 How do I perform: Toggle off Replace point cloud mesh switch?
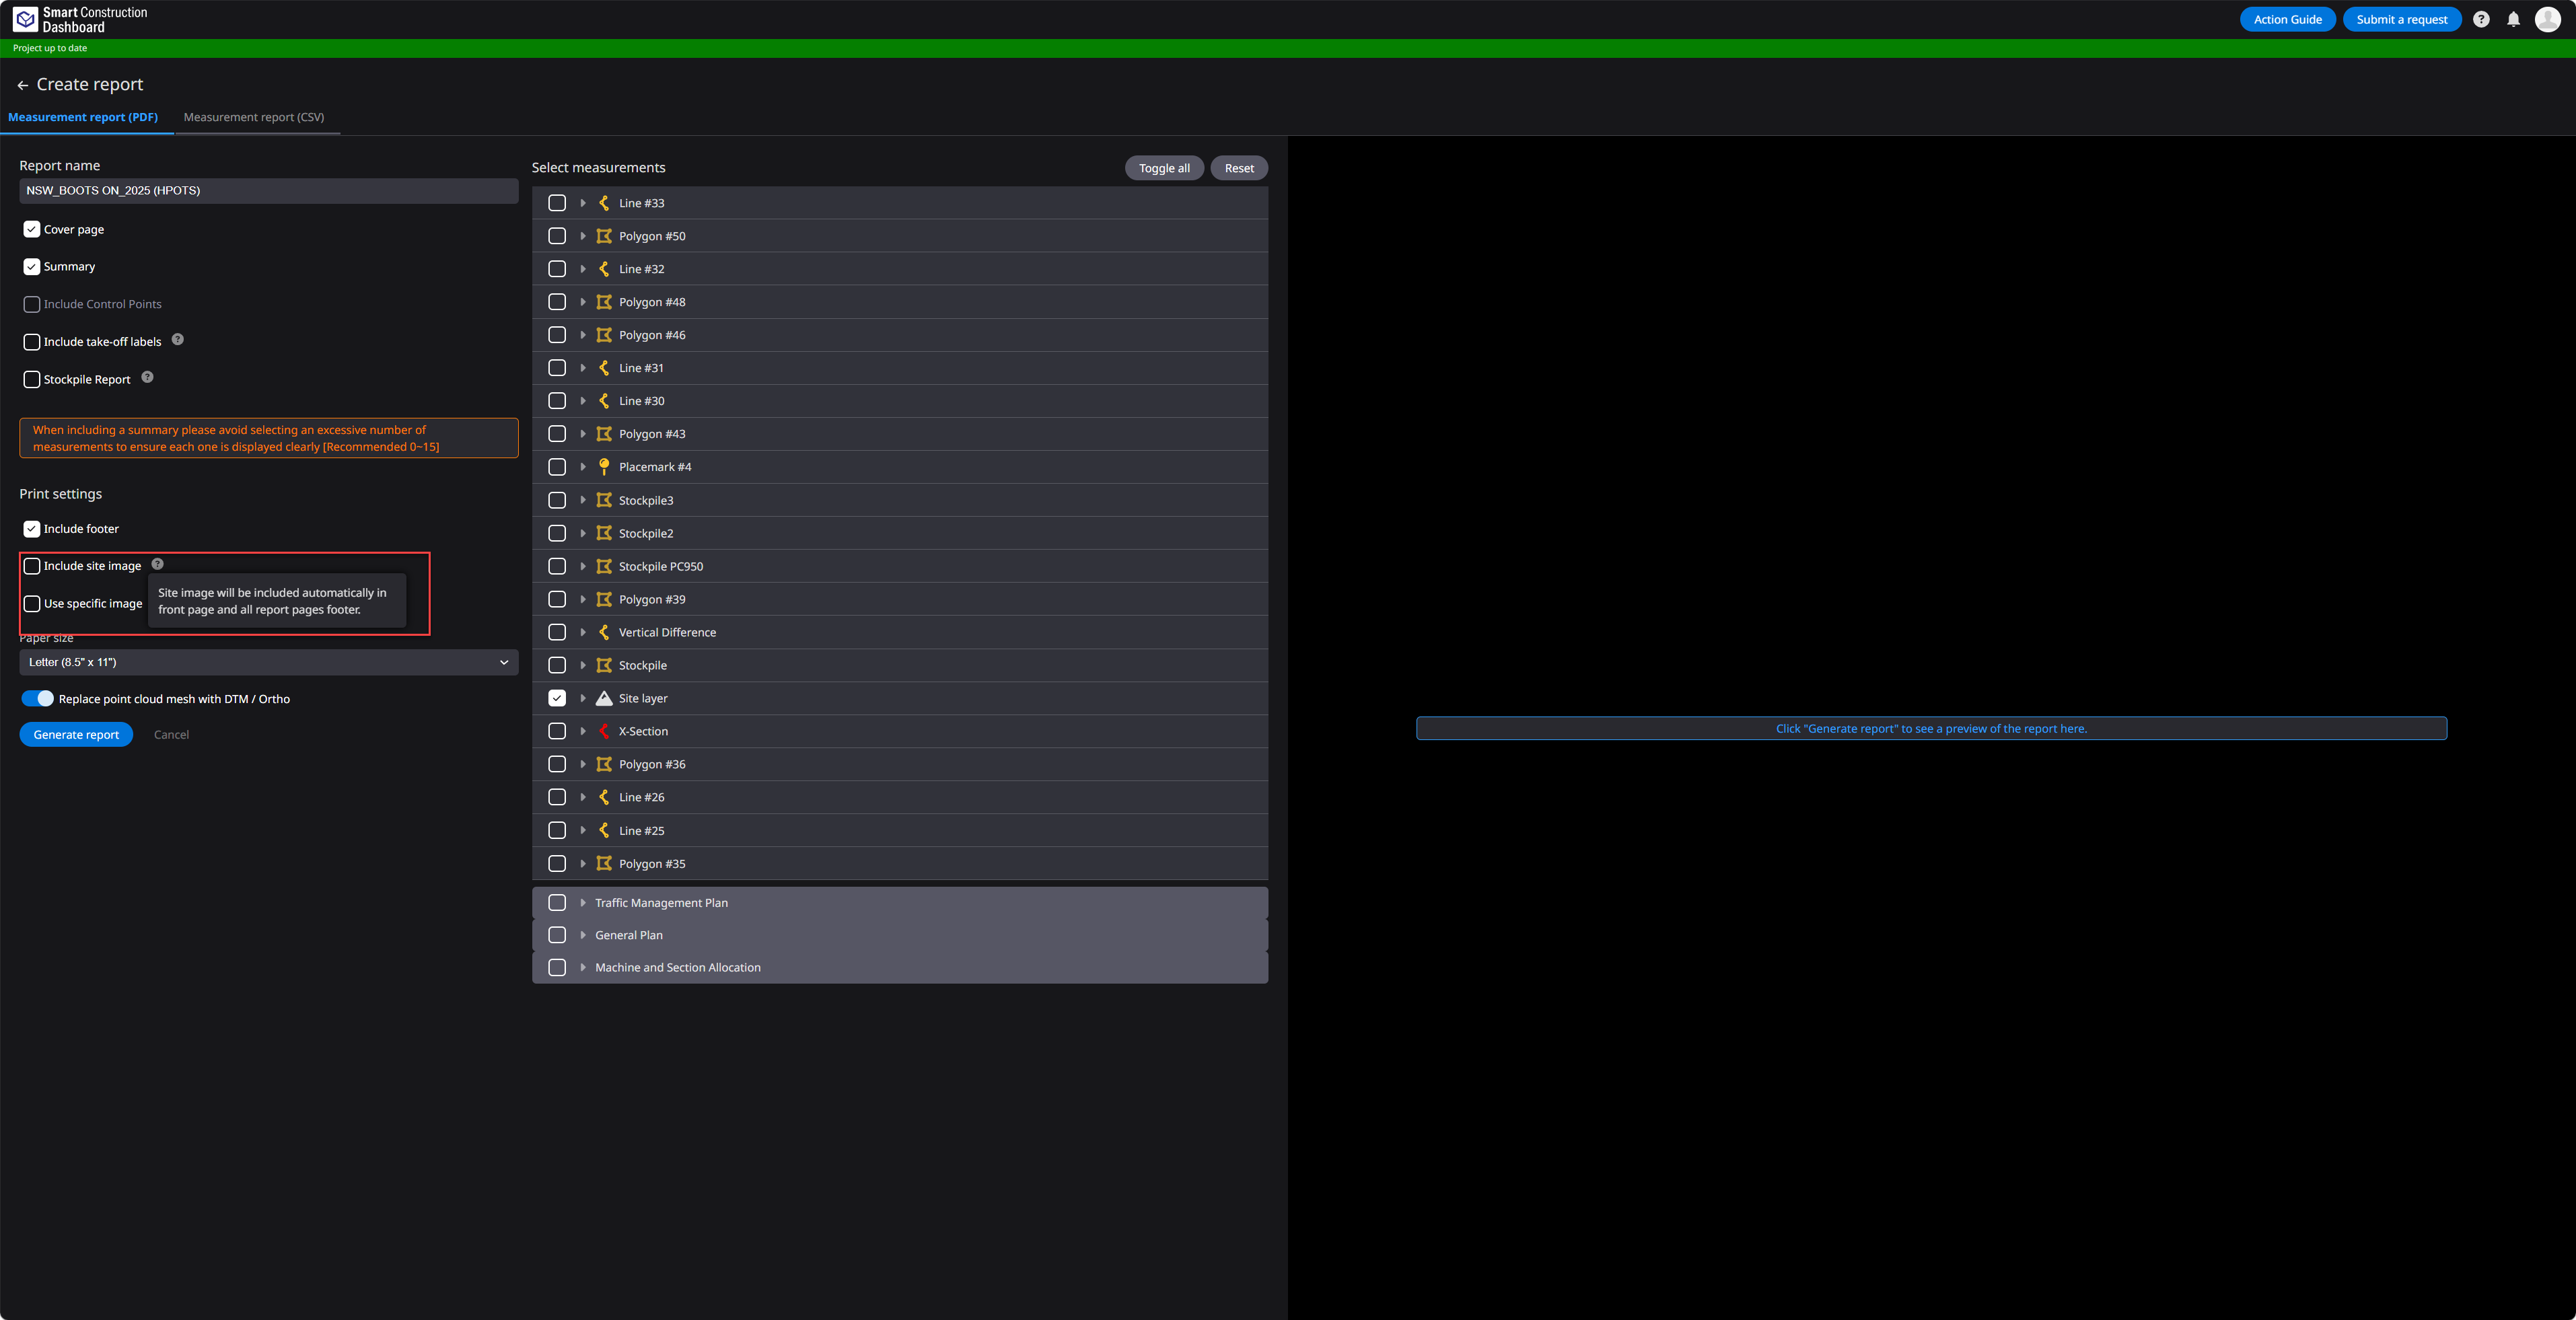point(38,699)
